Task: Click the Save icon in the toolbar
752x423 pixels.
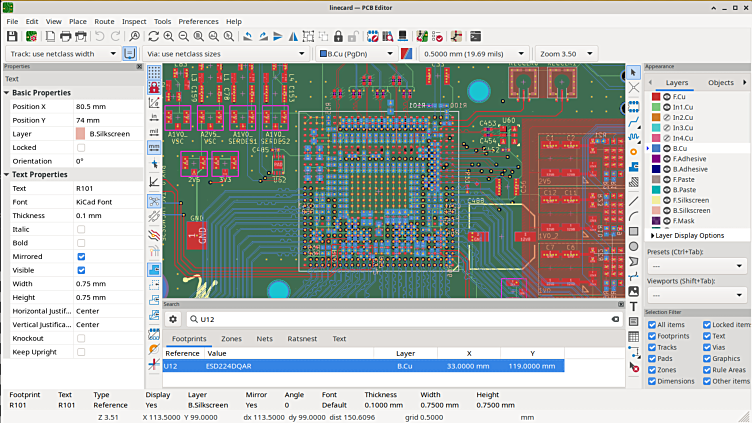Action: click(12, 36)
